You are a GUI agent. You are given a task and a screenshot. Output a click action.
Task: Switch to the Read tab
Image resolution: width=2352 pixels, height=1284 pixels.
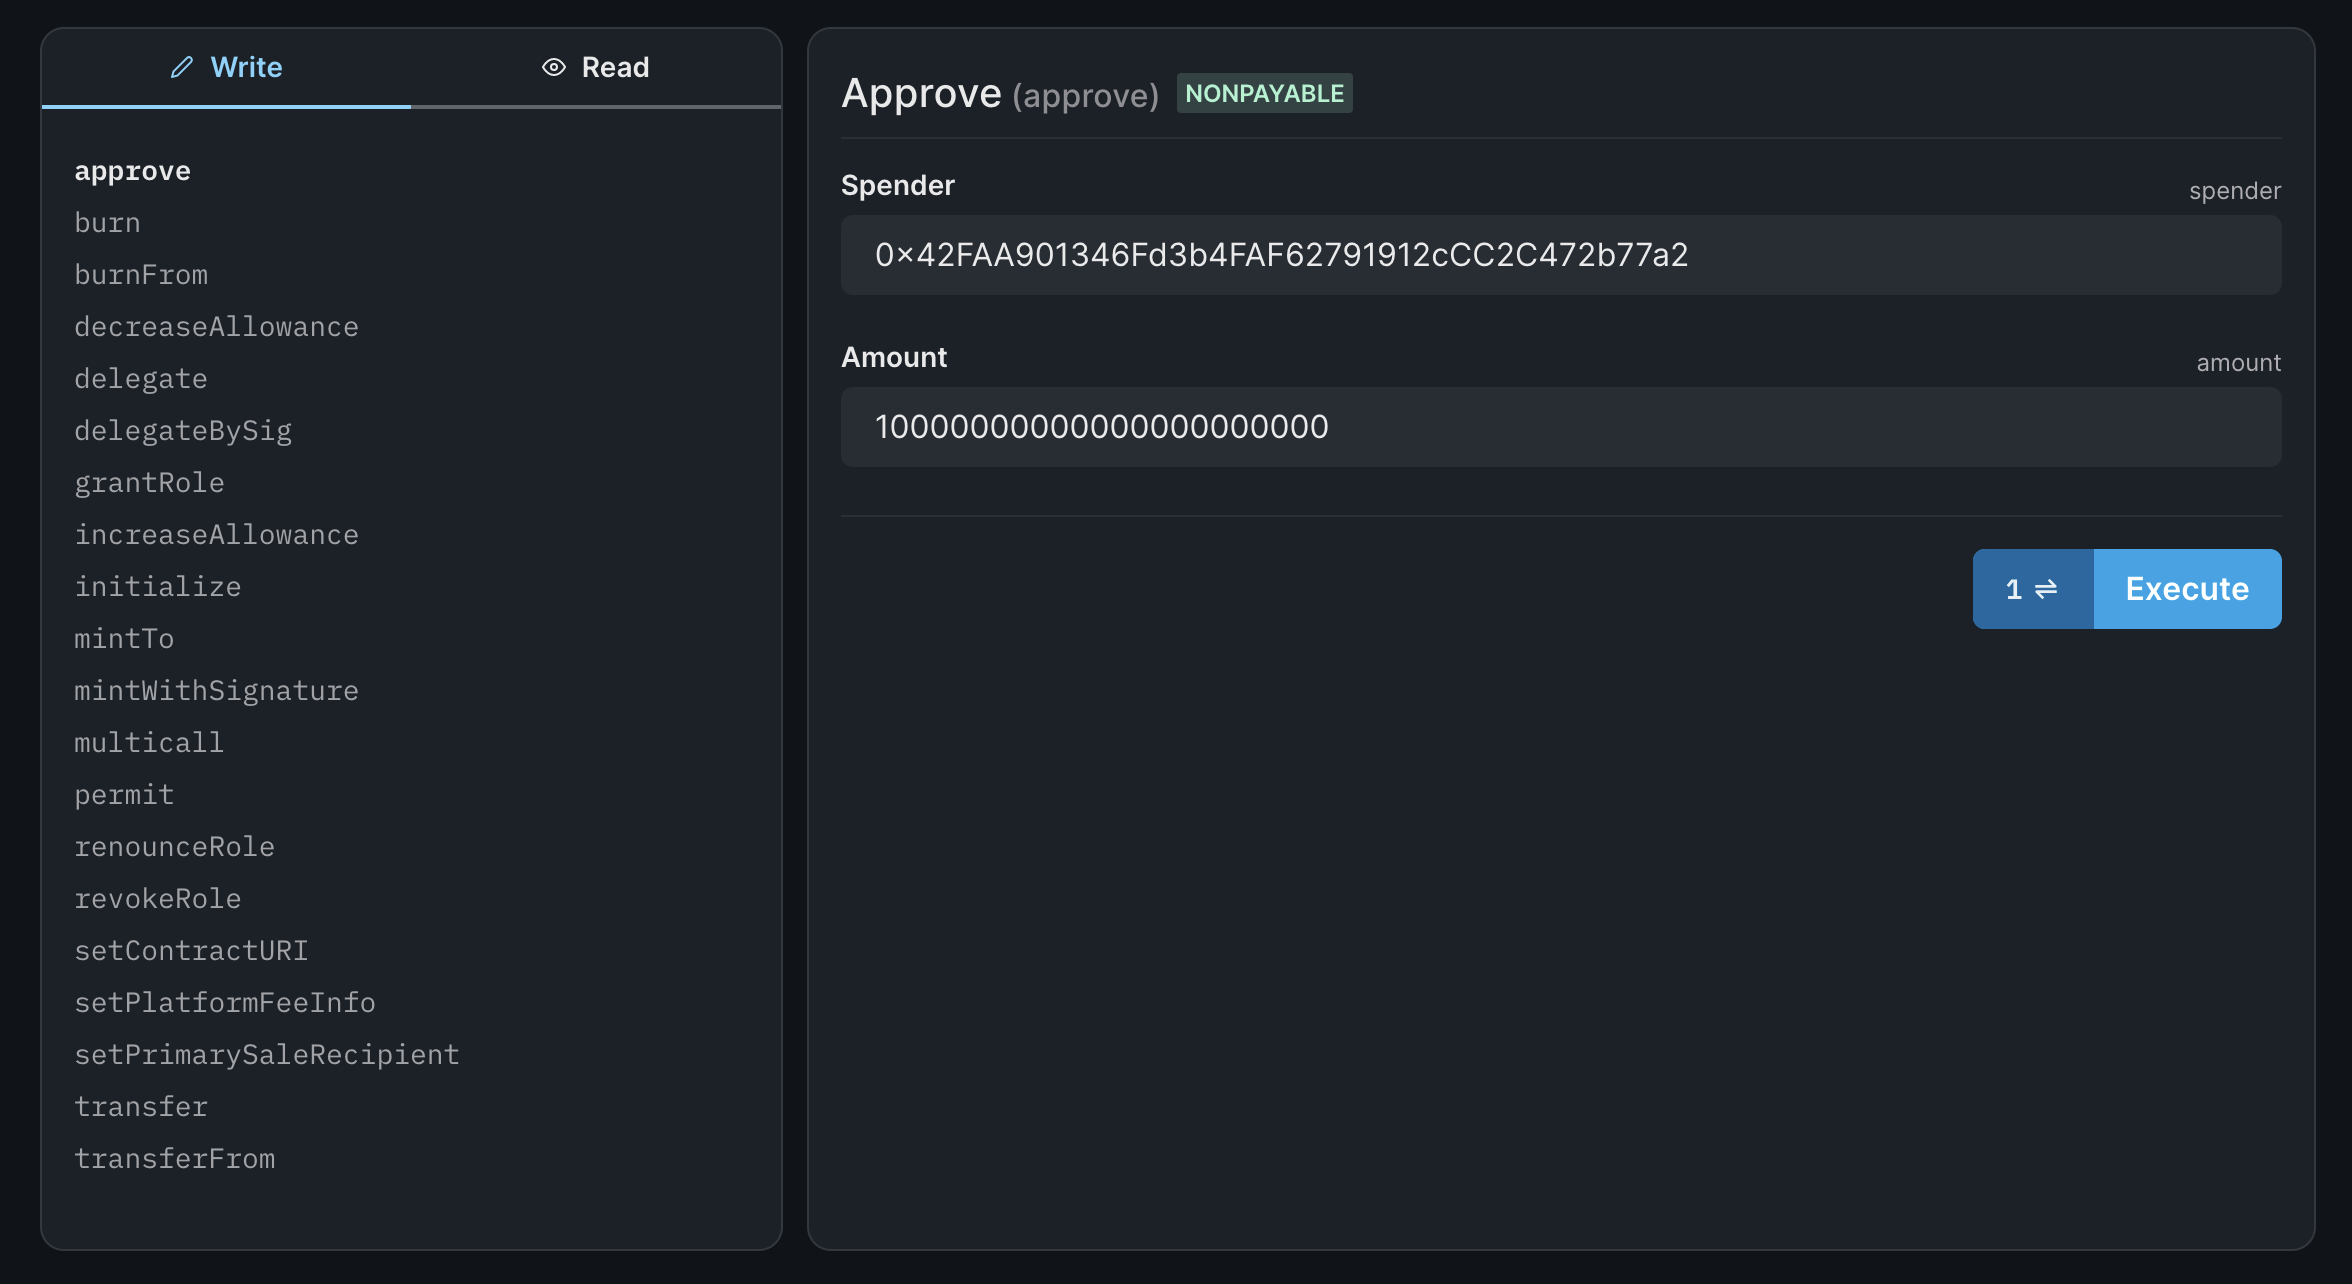click(616, 66)
